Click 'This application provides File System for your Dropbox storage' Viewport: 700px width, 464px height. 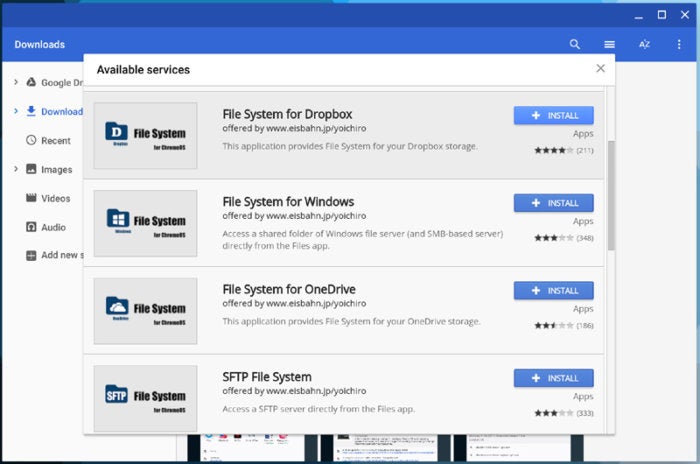tap(350, 146)
